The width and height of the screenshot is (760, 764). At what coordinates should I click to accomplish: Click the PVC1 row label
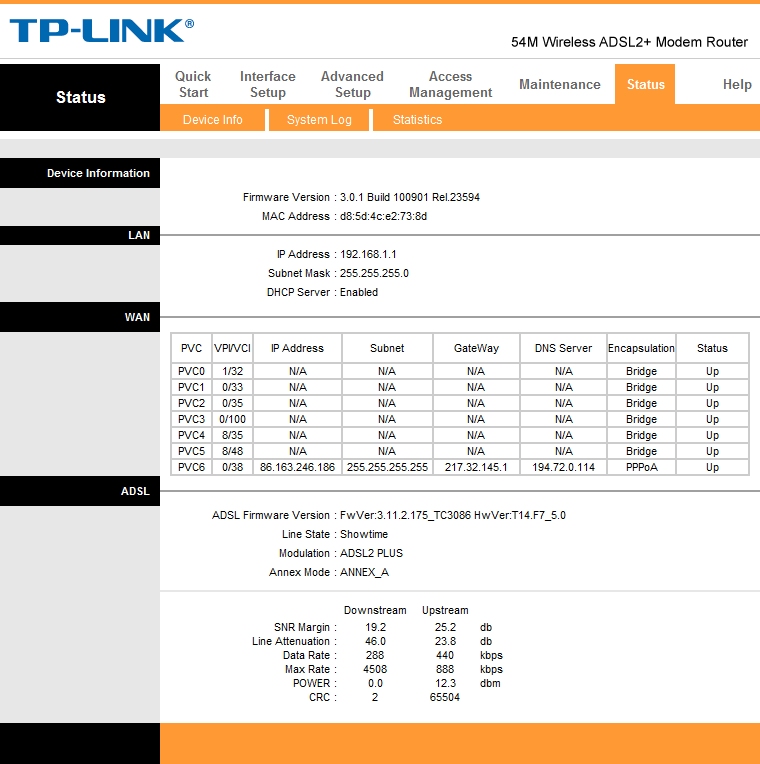pos(191,387)
